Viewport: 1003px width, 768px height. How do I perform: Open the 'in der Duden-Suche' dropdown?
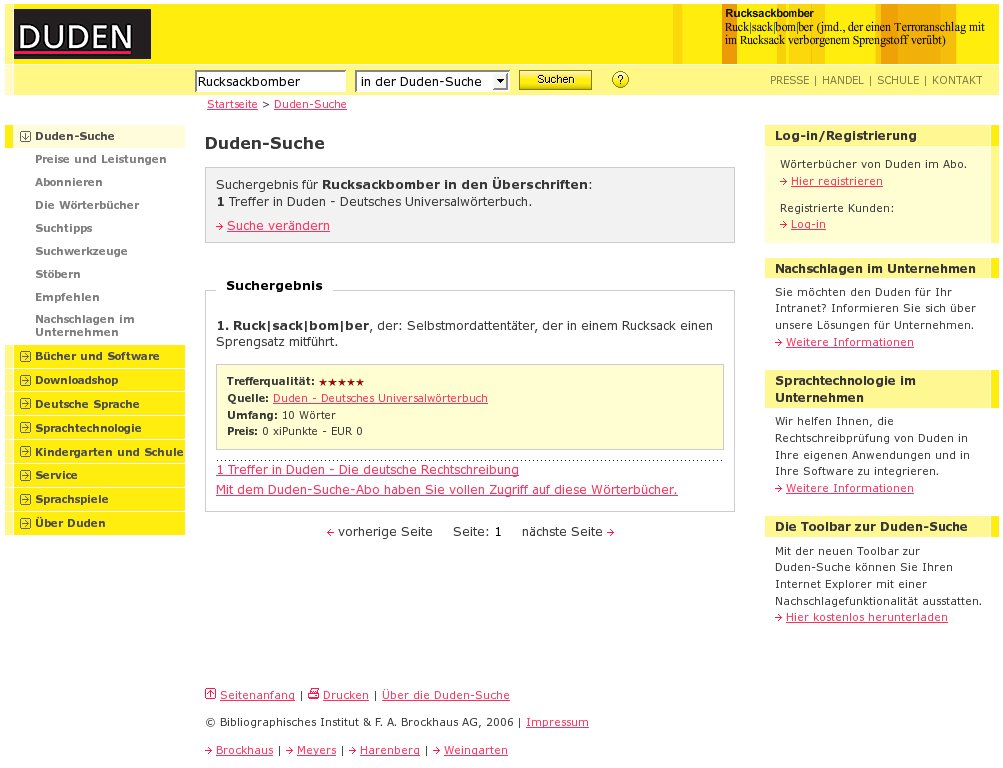pyautogui.click(x=432, y=81)
